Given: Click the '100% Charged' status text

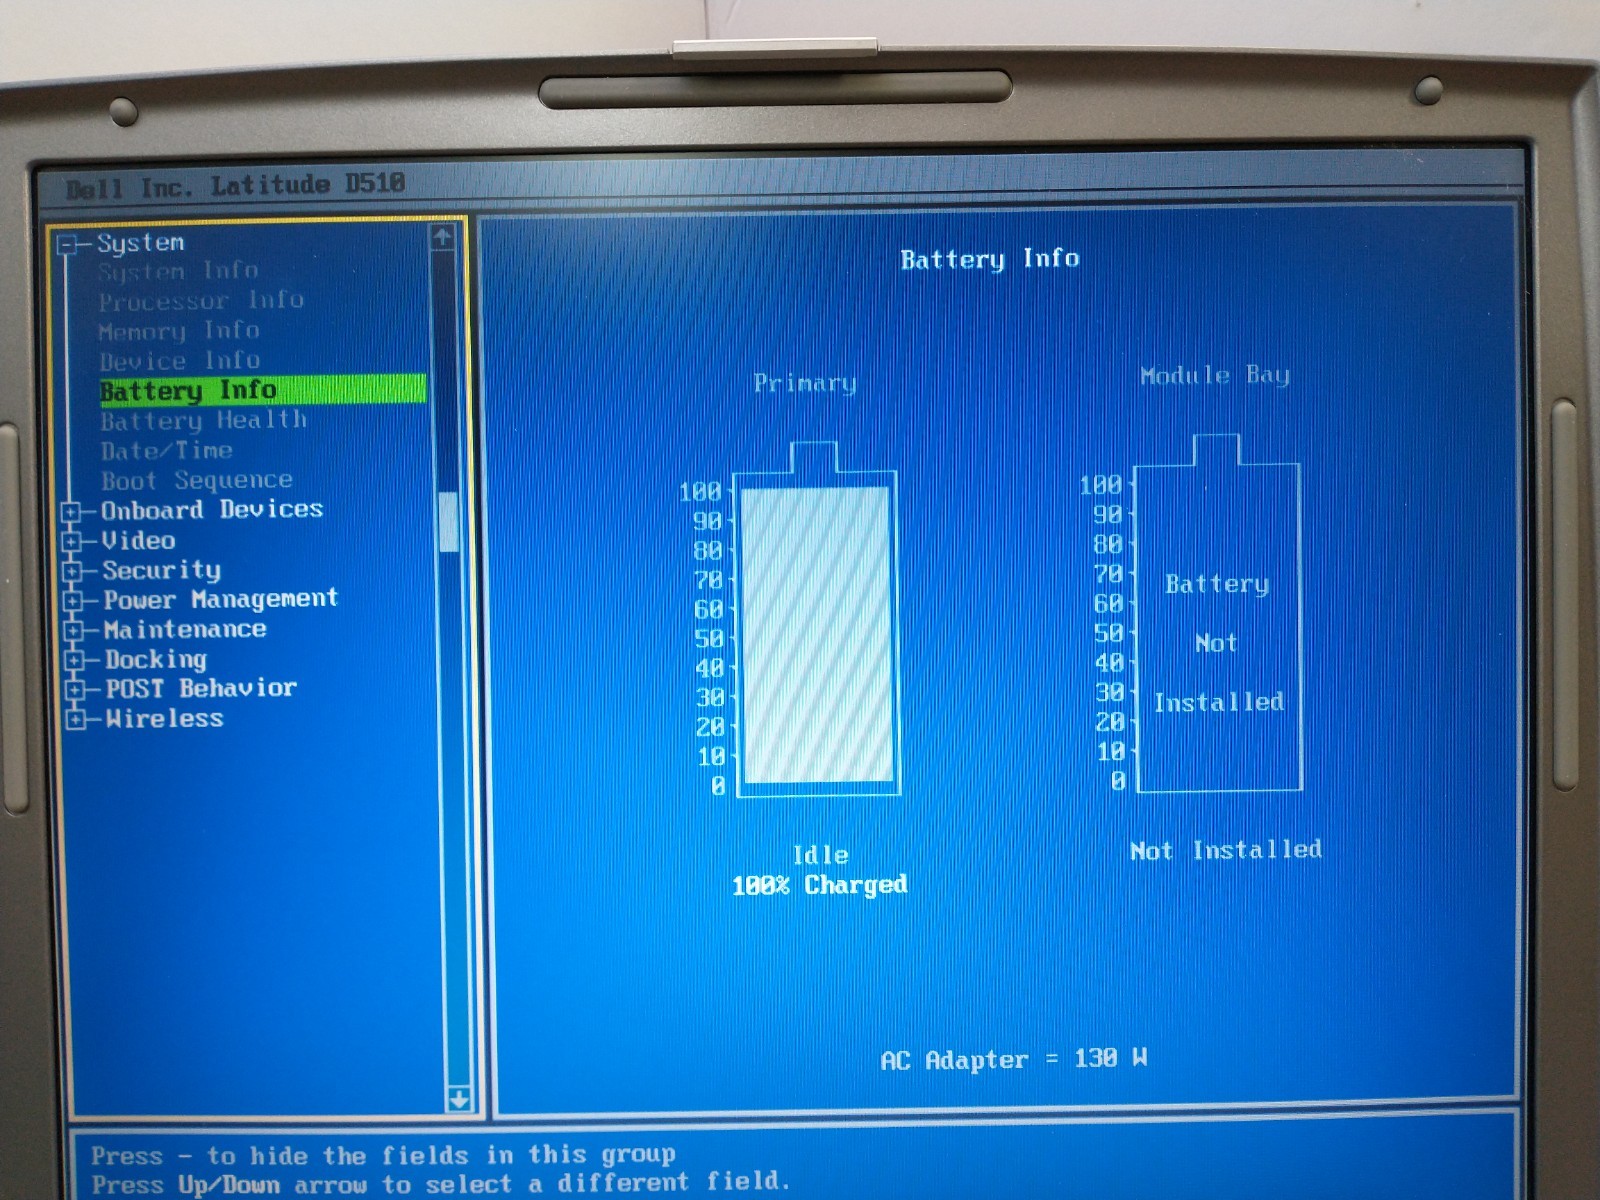Looking at the screenshot, I should pyautogui.click(x=820, y=885).
